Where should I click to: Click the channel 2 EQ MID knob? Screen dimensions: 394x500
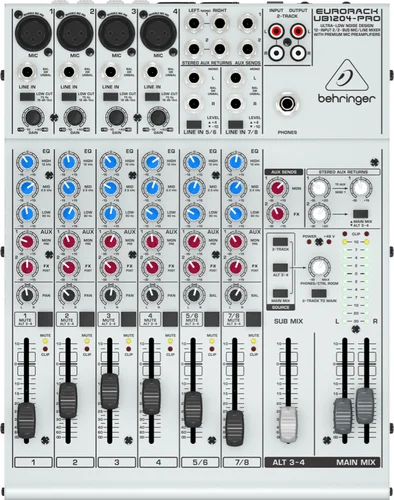pyautogui.click(x=69, y=188)
